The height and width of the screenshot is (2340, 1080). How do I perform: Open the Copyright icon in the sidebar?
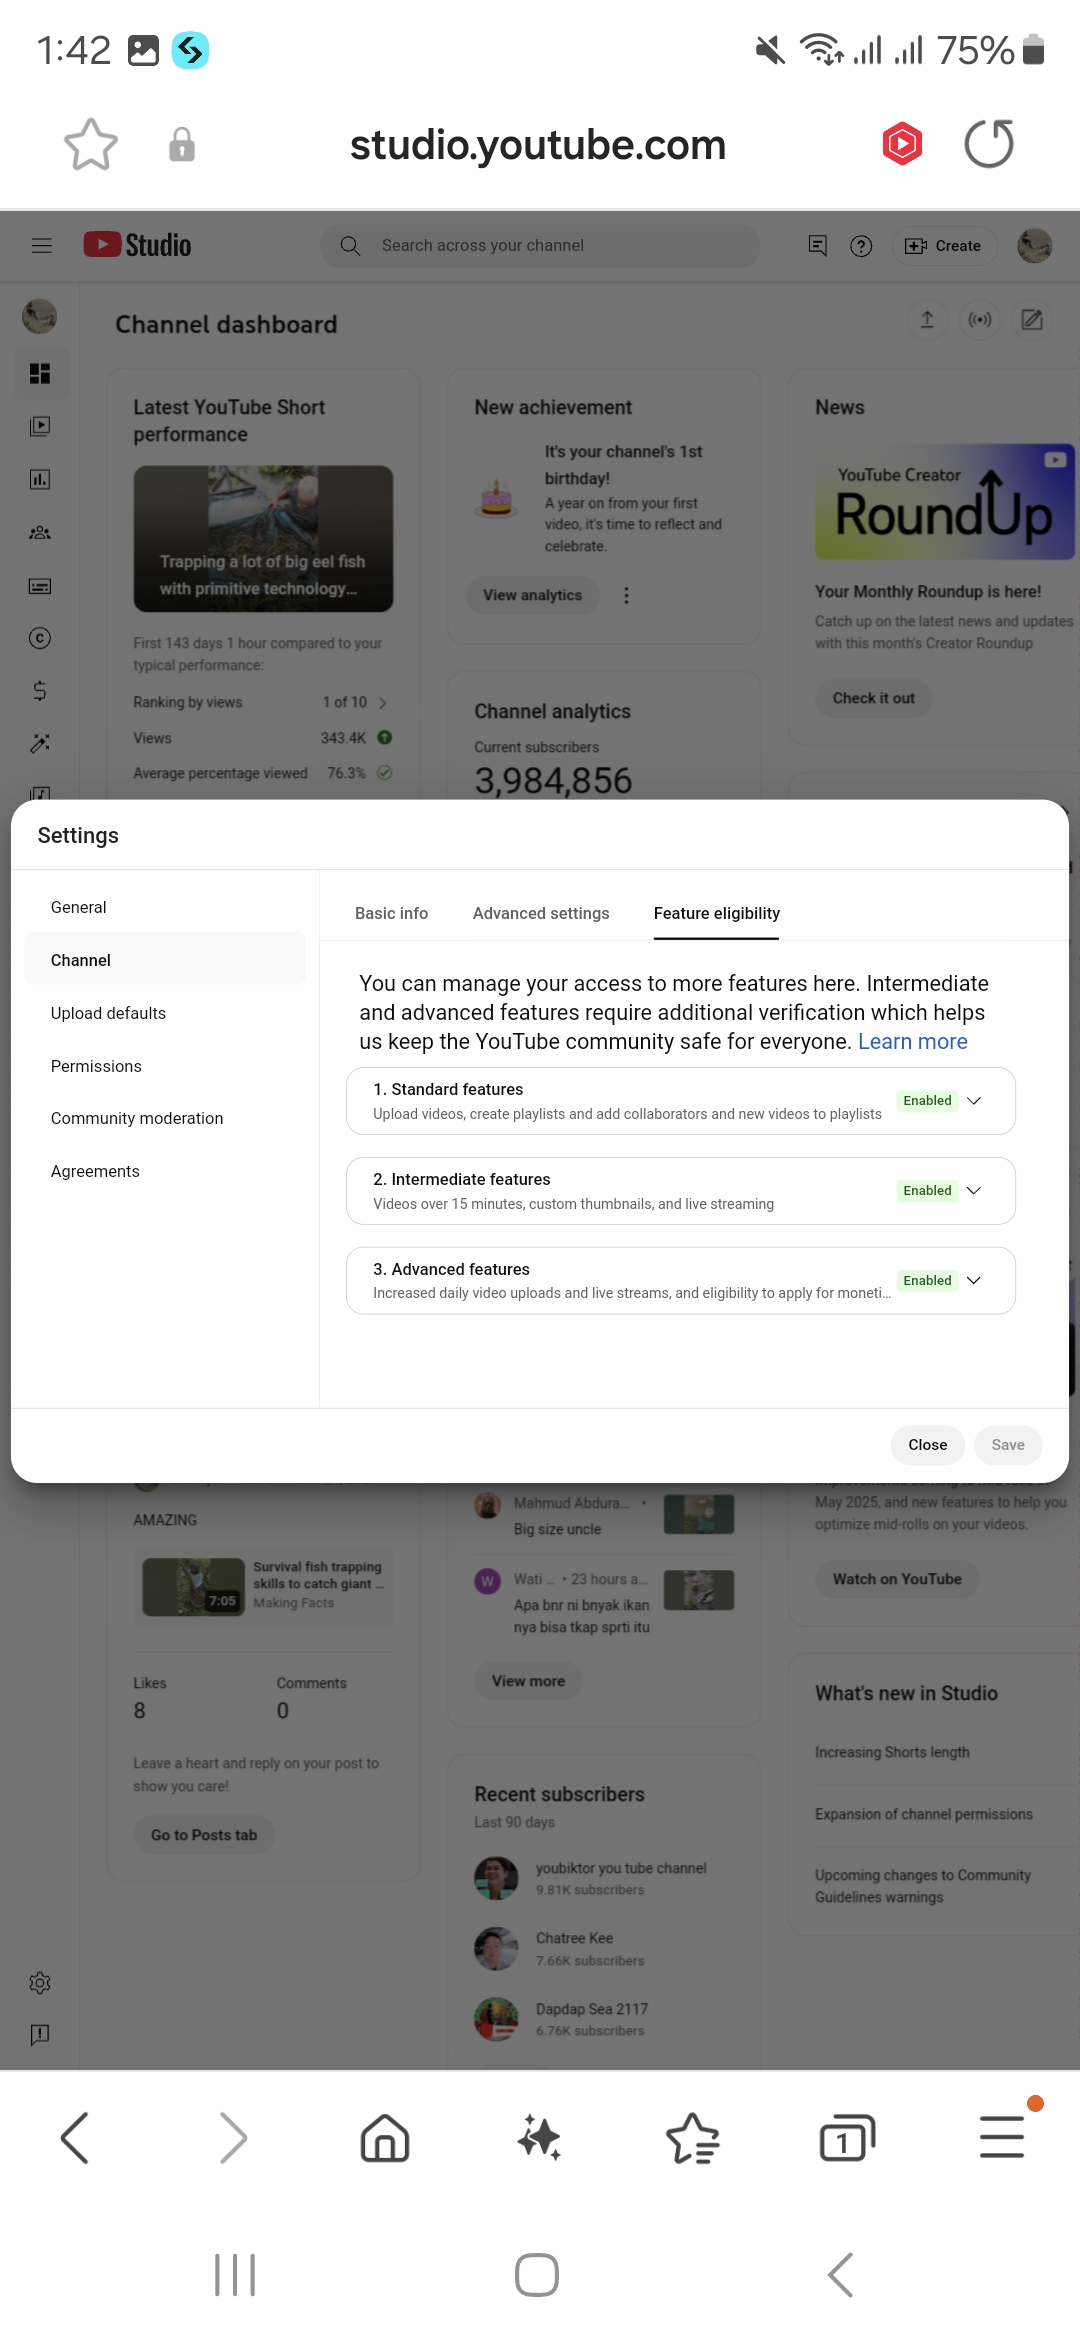[40, 638]
